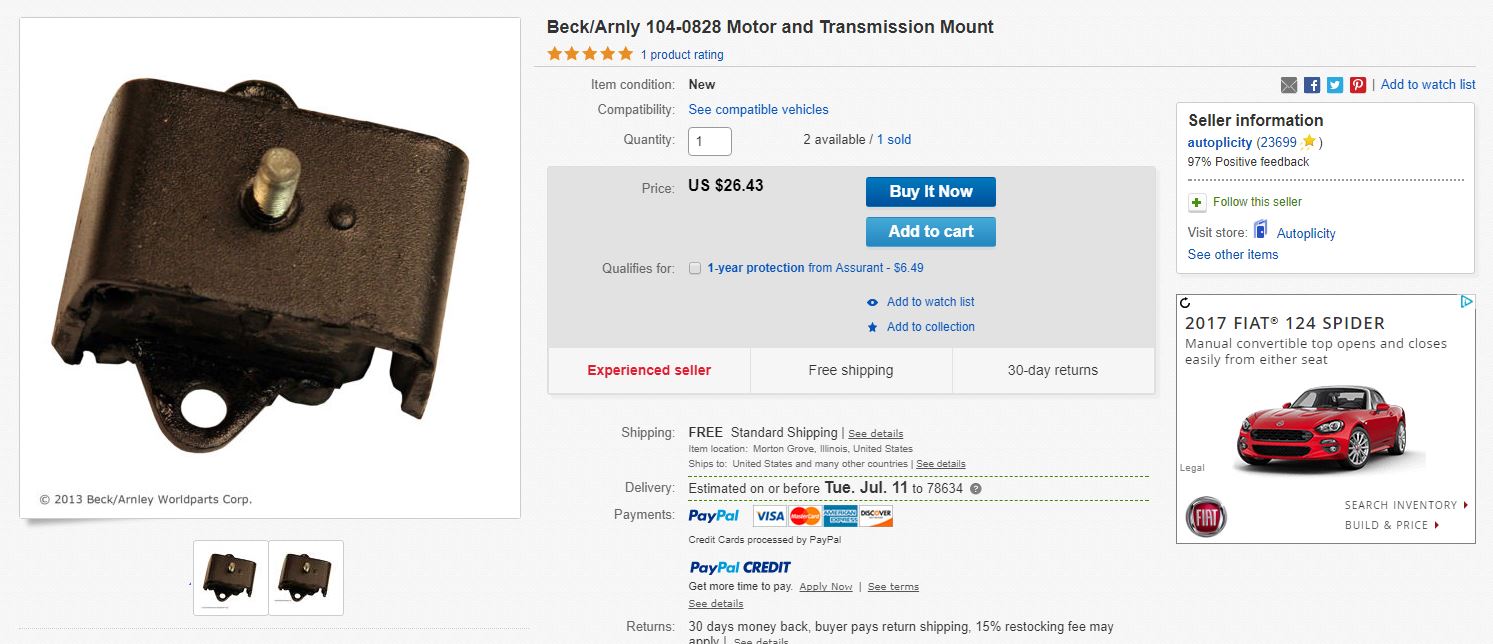The width and height of the screenshot is (1493, 644).
Task: Open 1 product rating link
Action: point(682,55)
